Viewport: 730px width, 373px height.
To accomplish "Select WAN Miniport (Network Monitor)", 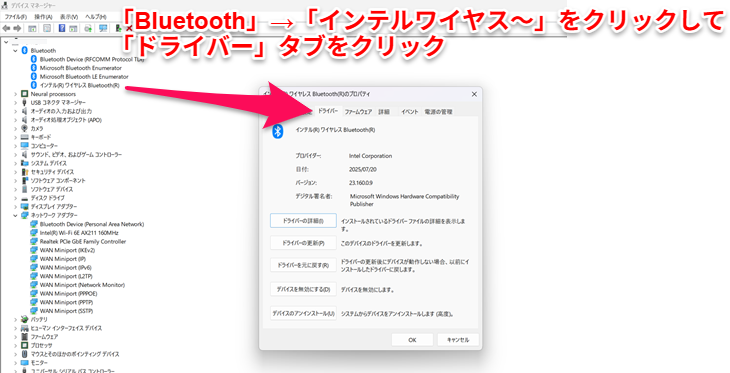I will click(82, 285).
